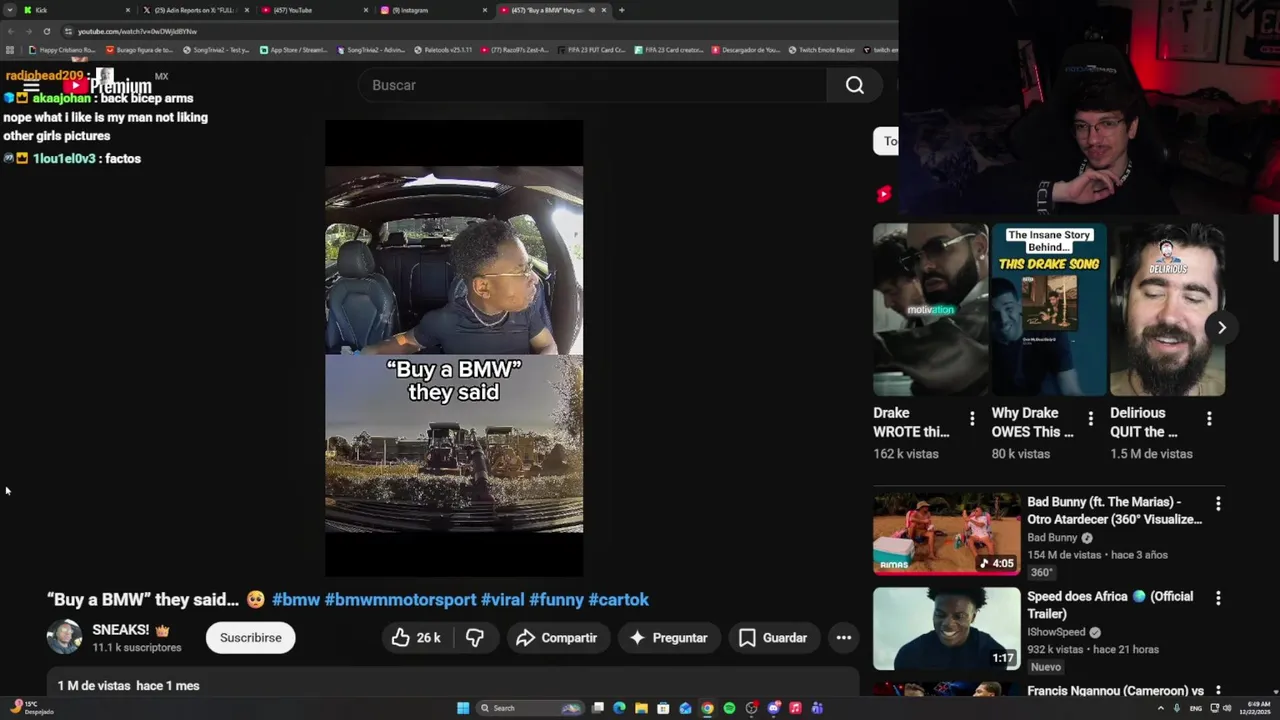Open the Delirious short thumbnail
The height and width of the screenshot is (720, 1280).
click(1167, 310)
